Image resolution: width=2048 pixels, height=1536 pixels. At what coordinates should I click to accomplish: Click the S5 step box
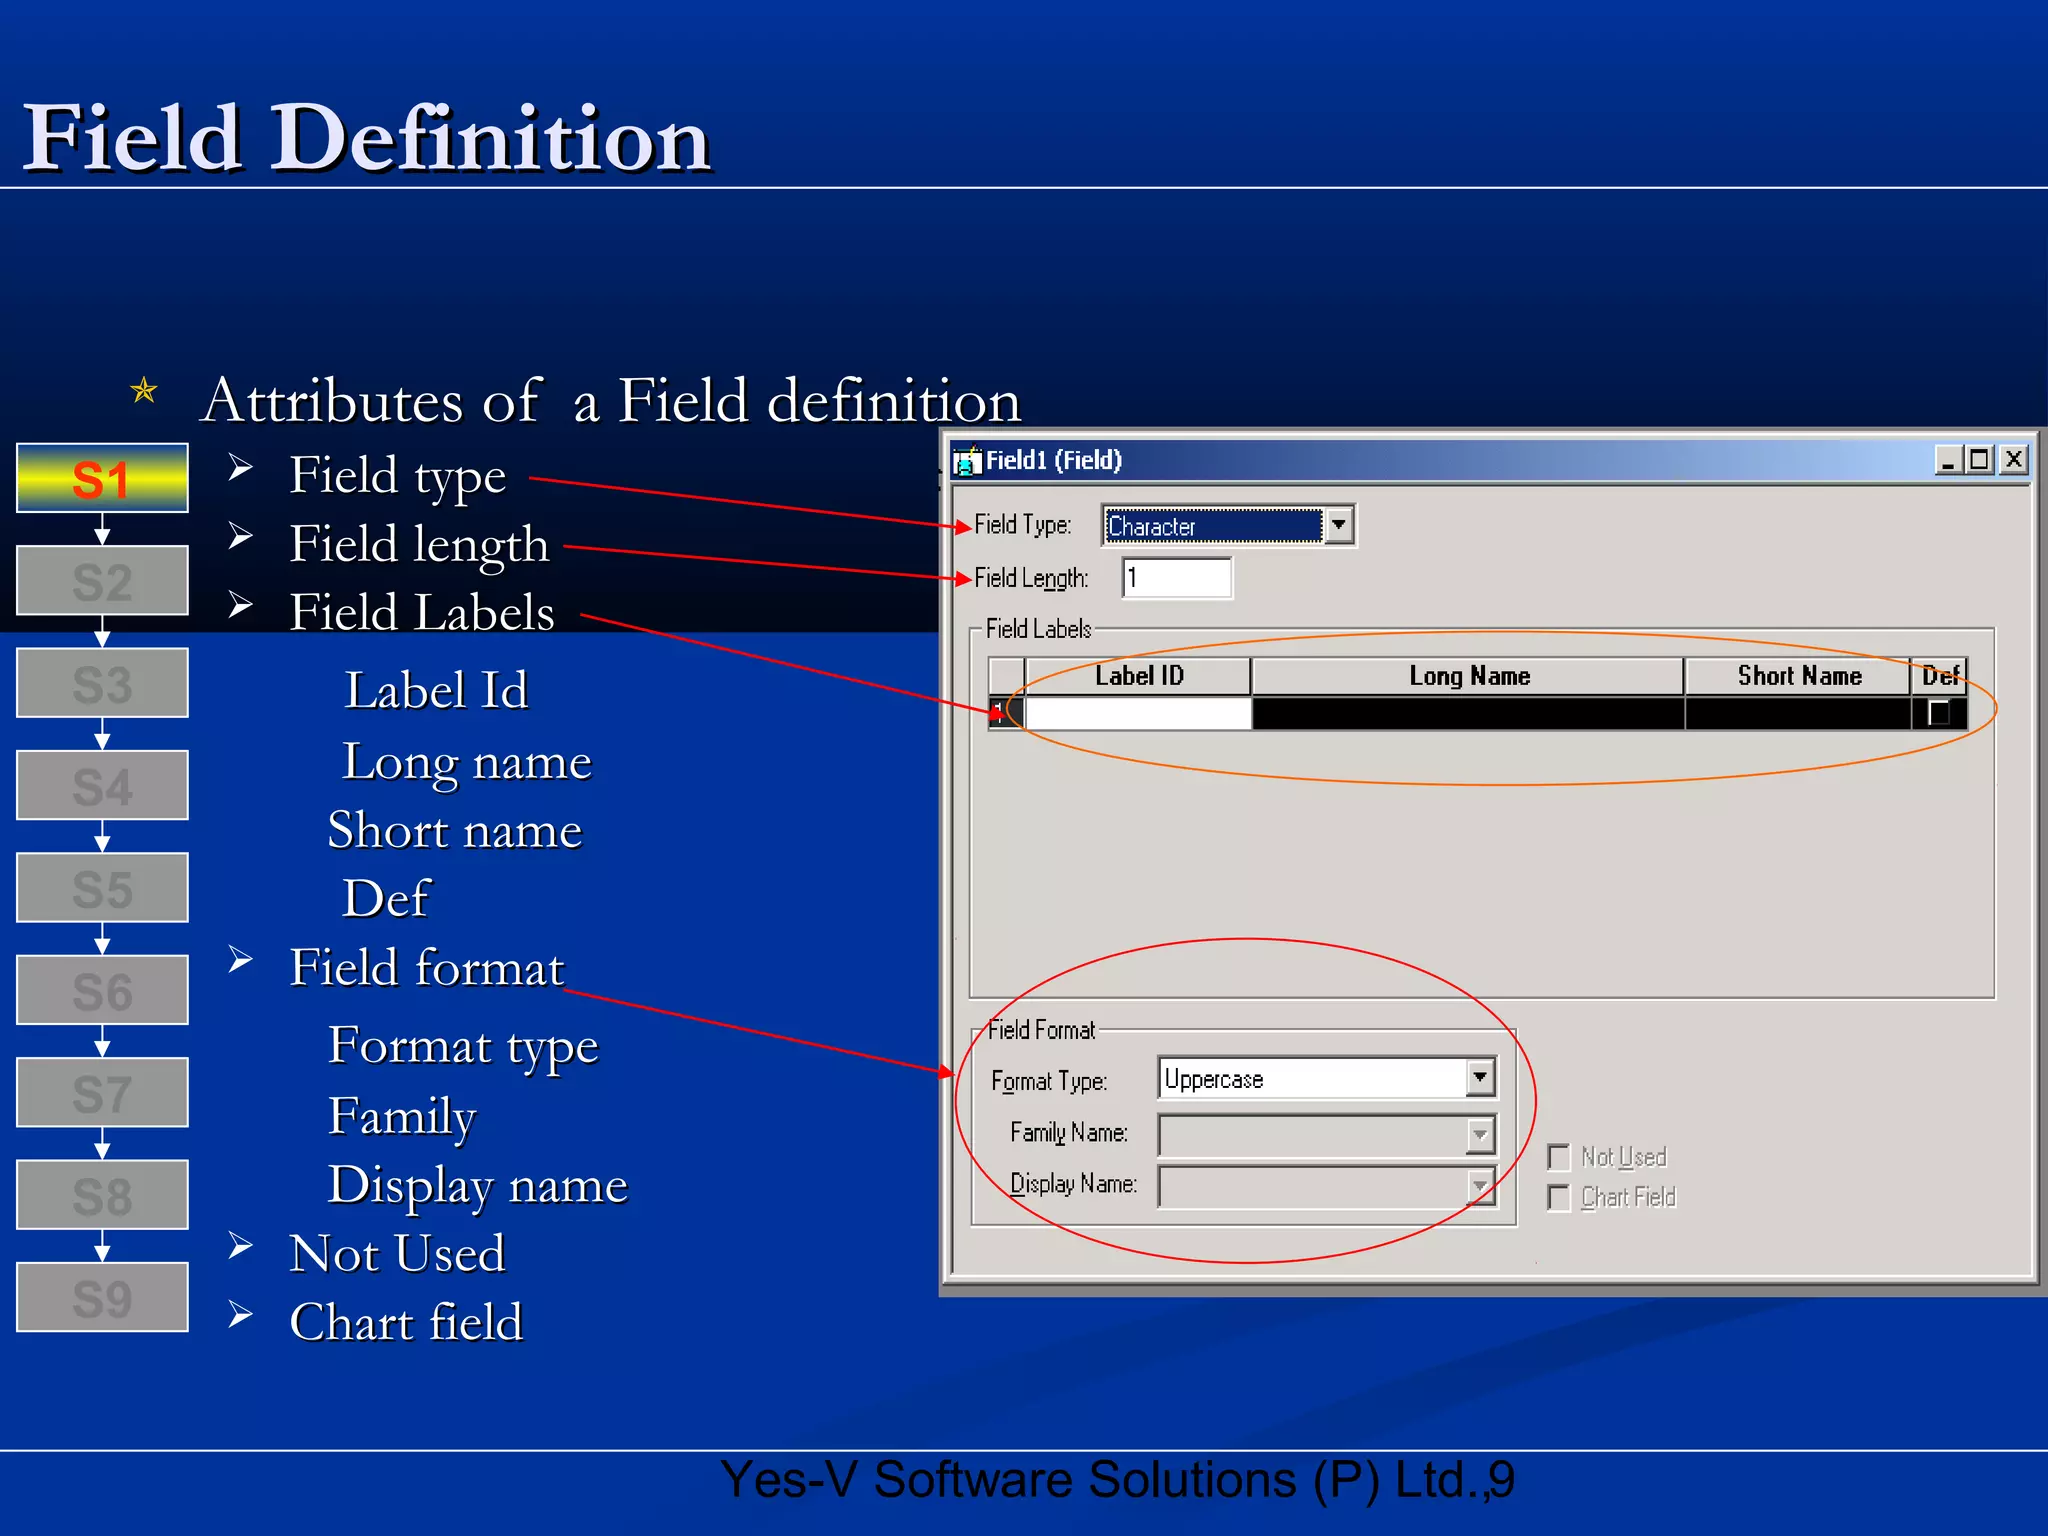coord(102,887)
